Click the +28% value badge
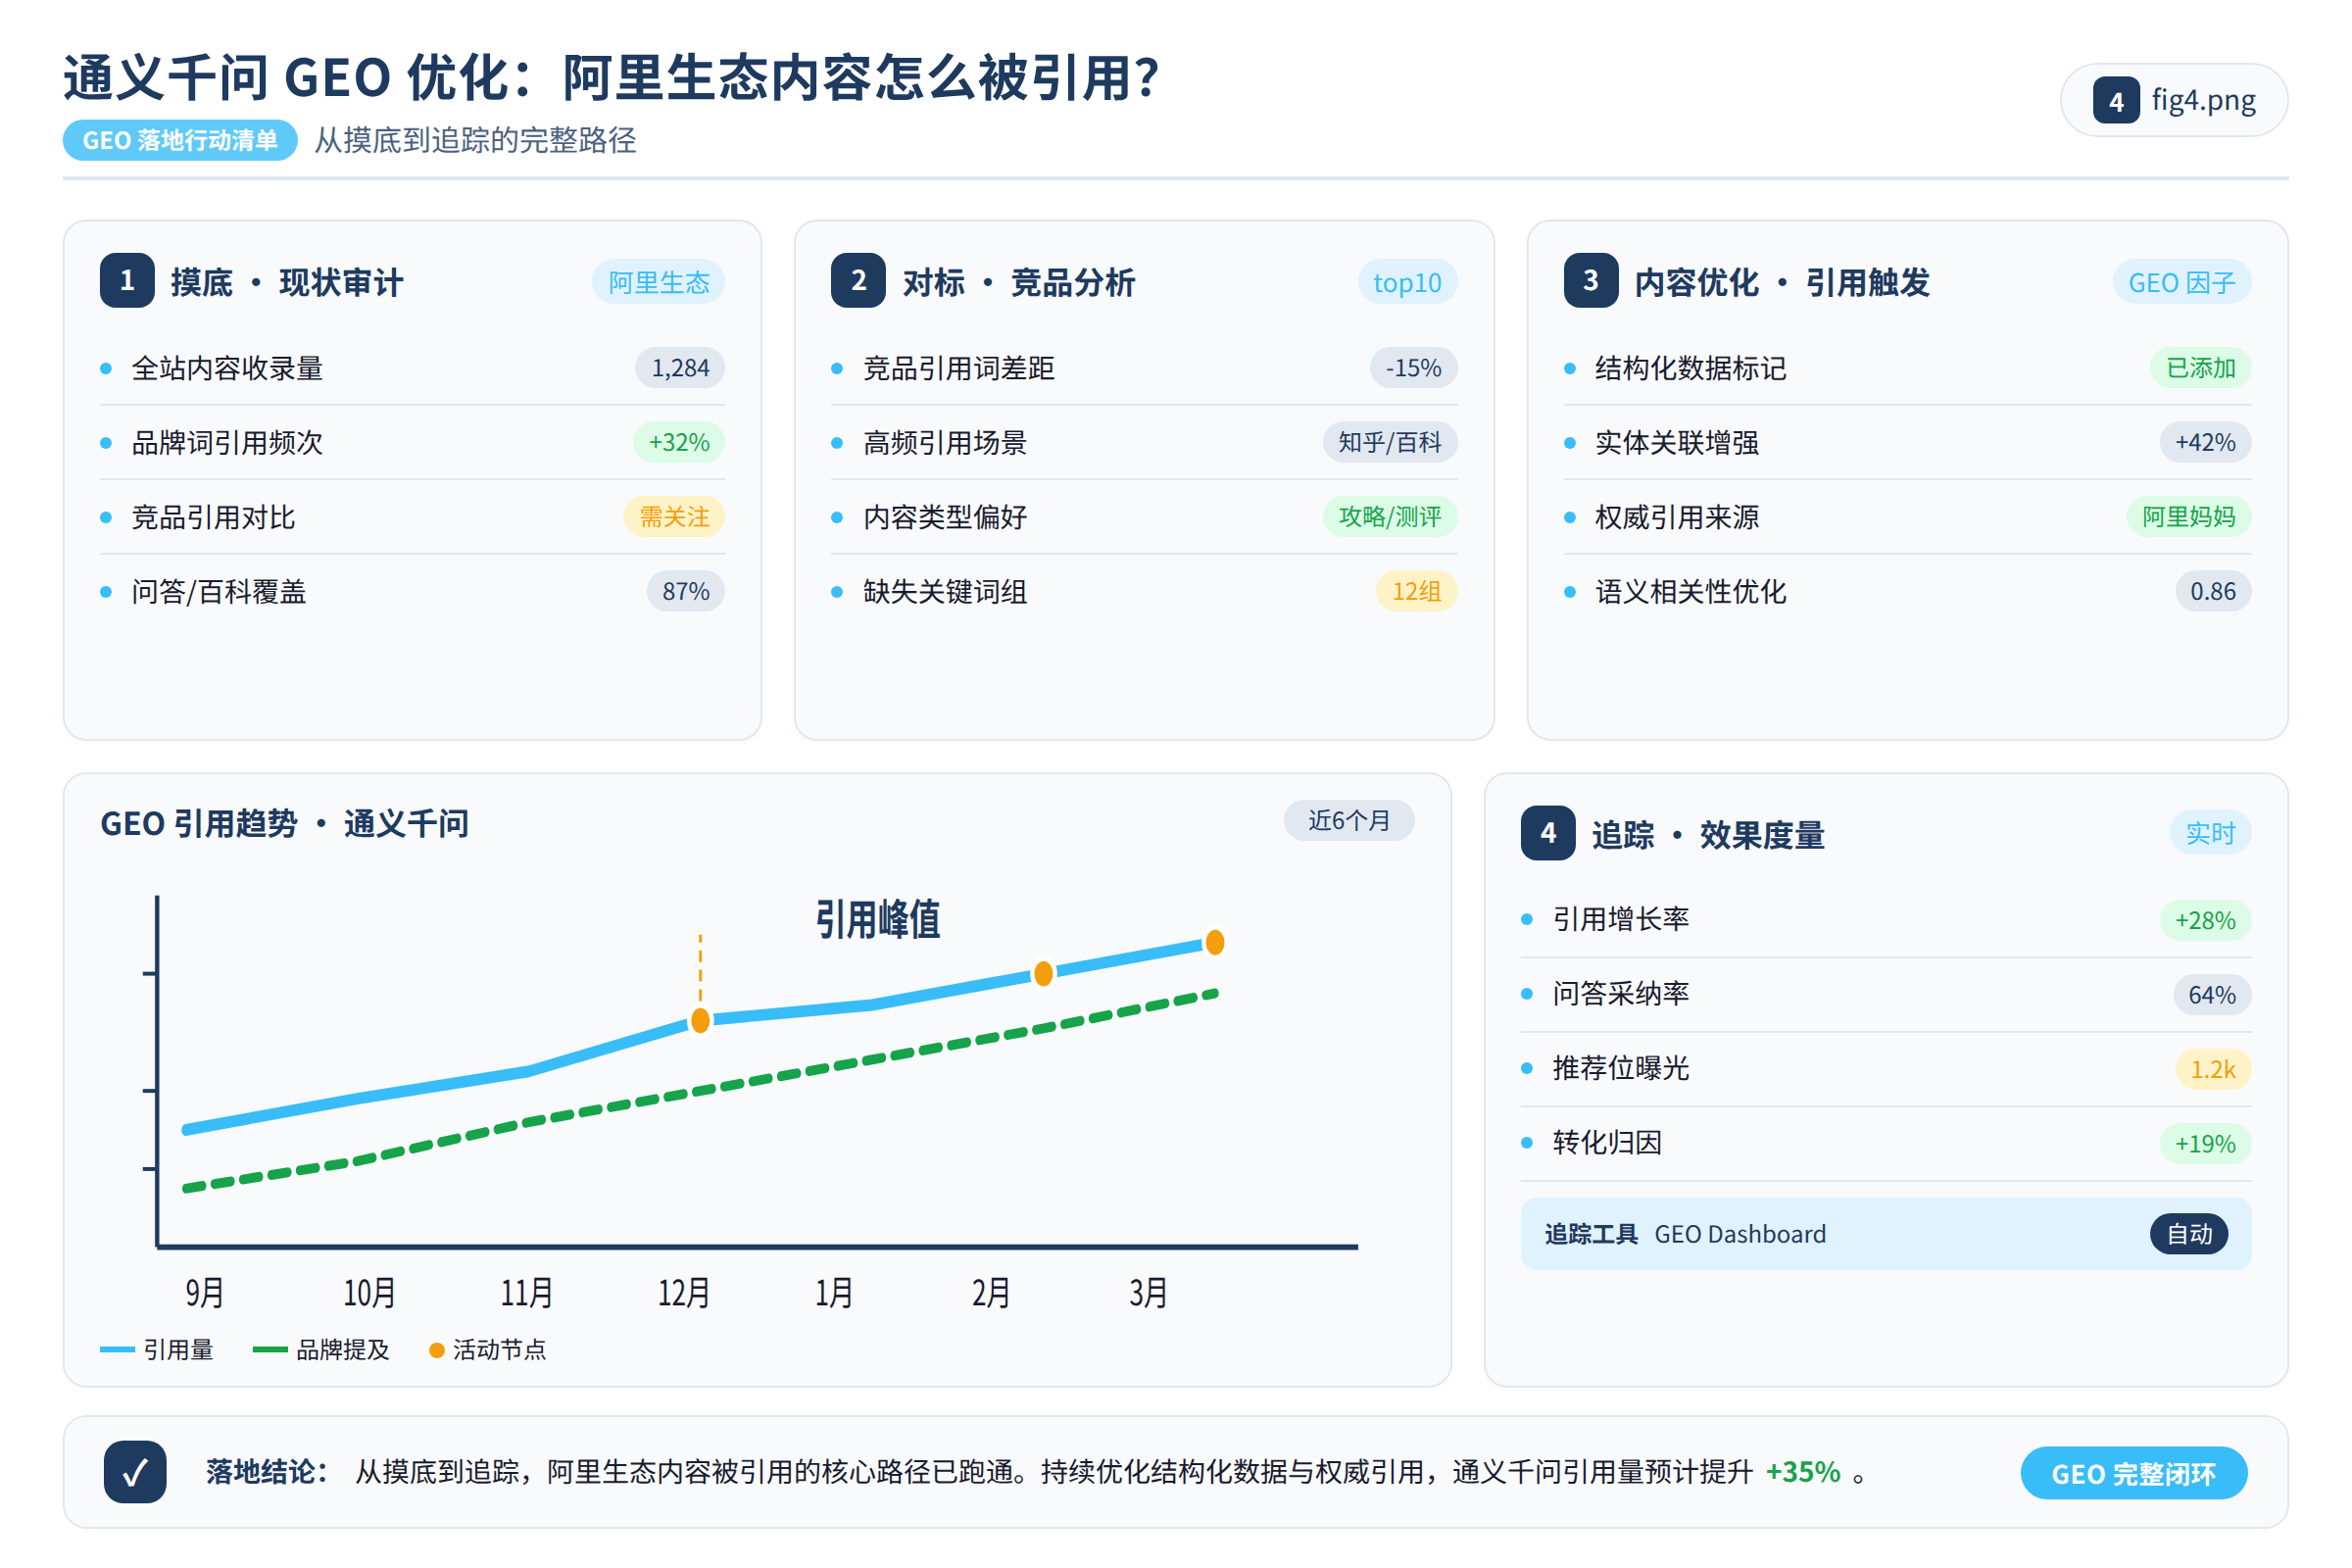 [2206, 920]
